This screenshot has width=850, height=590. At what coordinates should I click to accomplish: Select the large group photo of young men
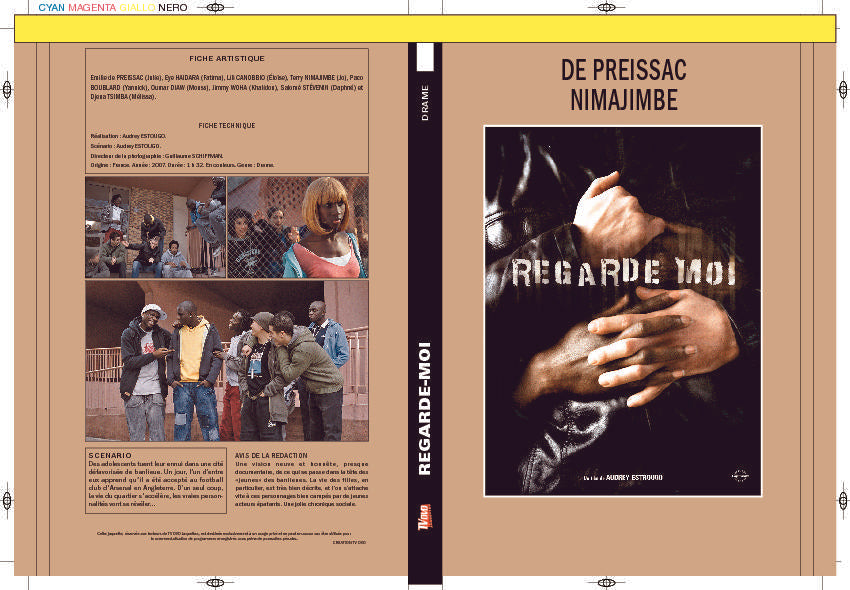pyautogui.click(x=227, y=361)
